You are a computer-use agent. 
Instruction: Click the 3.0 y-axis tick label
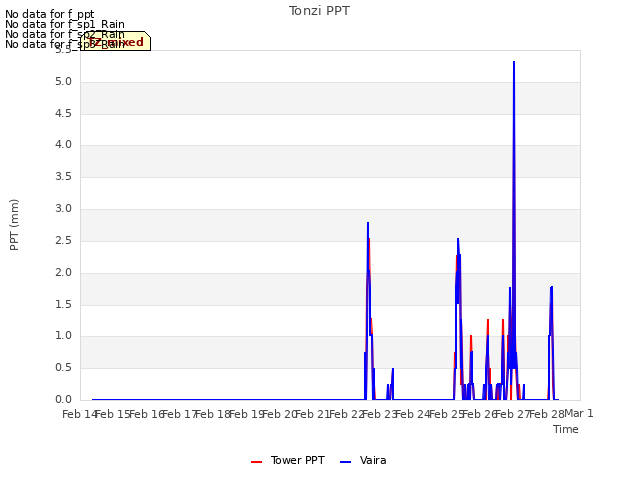tap(63, 209)
